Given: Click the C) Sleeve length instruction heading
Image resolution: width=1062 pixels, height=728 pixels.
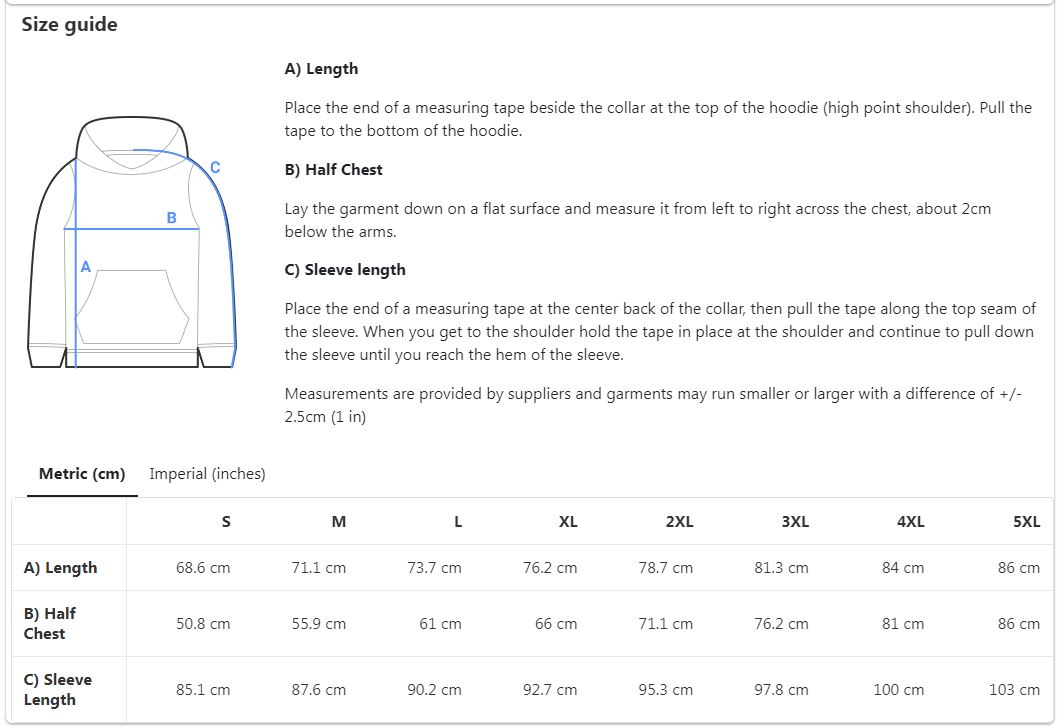Looking at the screenshot, I should point(345,270).
